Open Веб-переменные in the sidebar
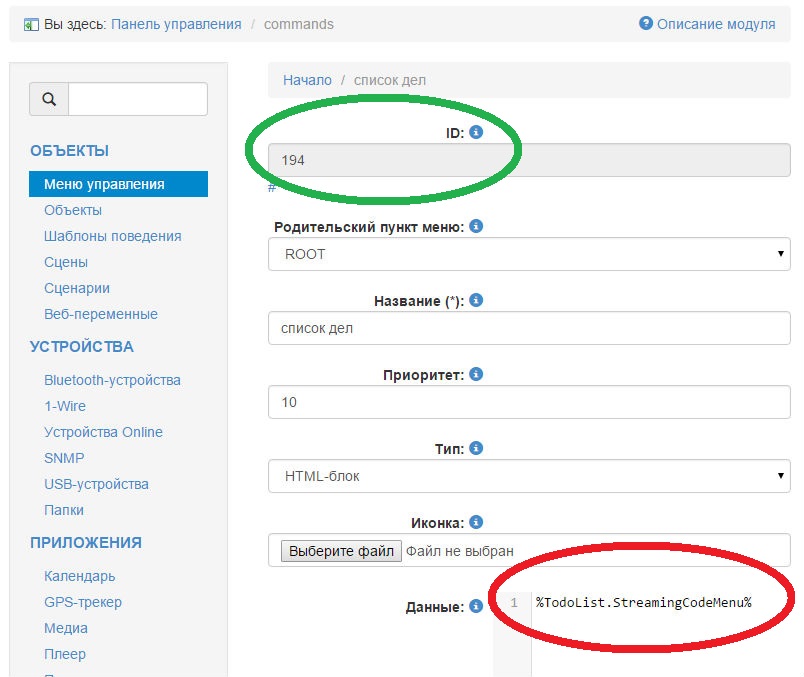This screenshot has height=677, width=804. pos(101,314)
